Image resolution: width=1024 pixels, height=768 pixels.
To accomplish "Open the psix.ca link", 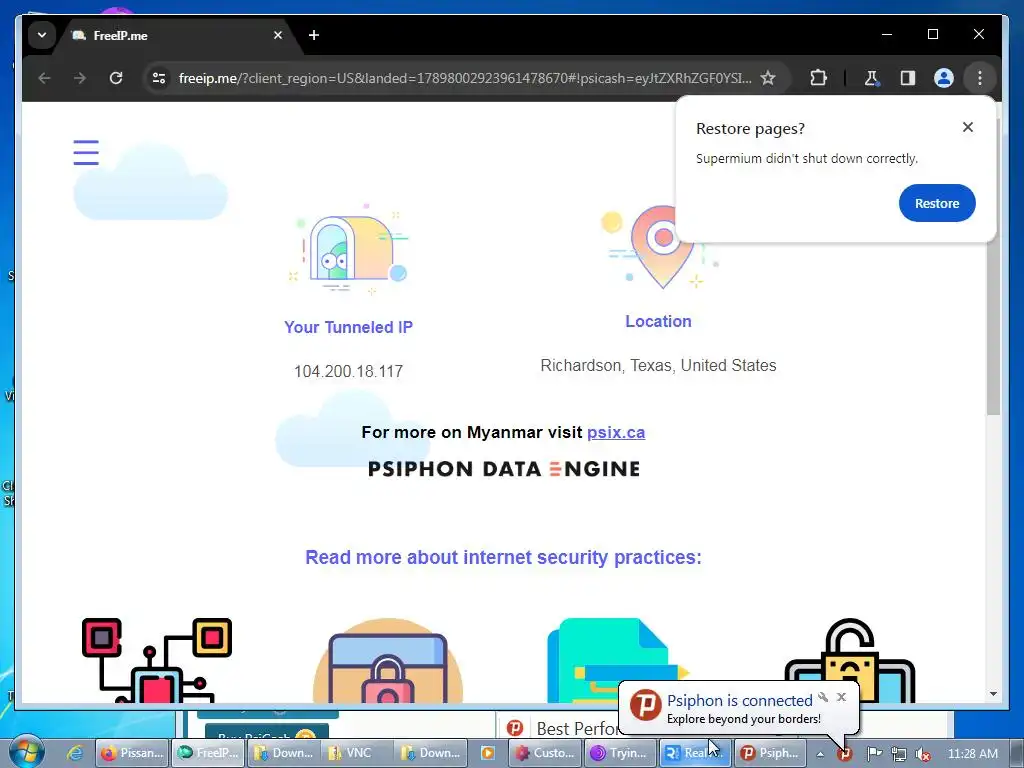I will (616, 432).
